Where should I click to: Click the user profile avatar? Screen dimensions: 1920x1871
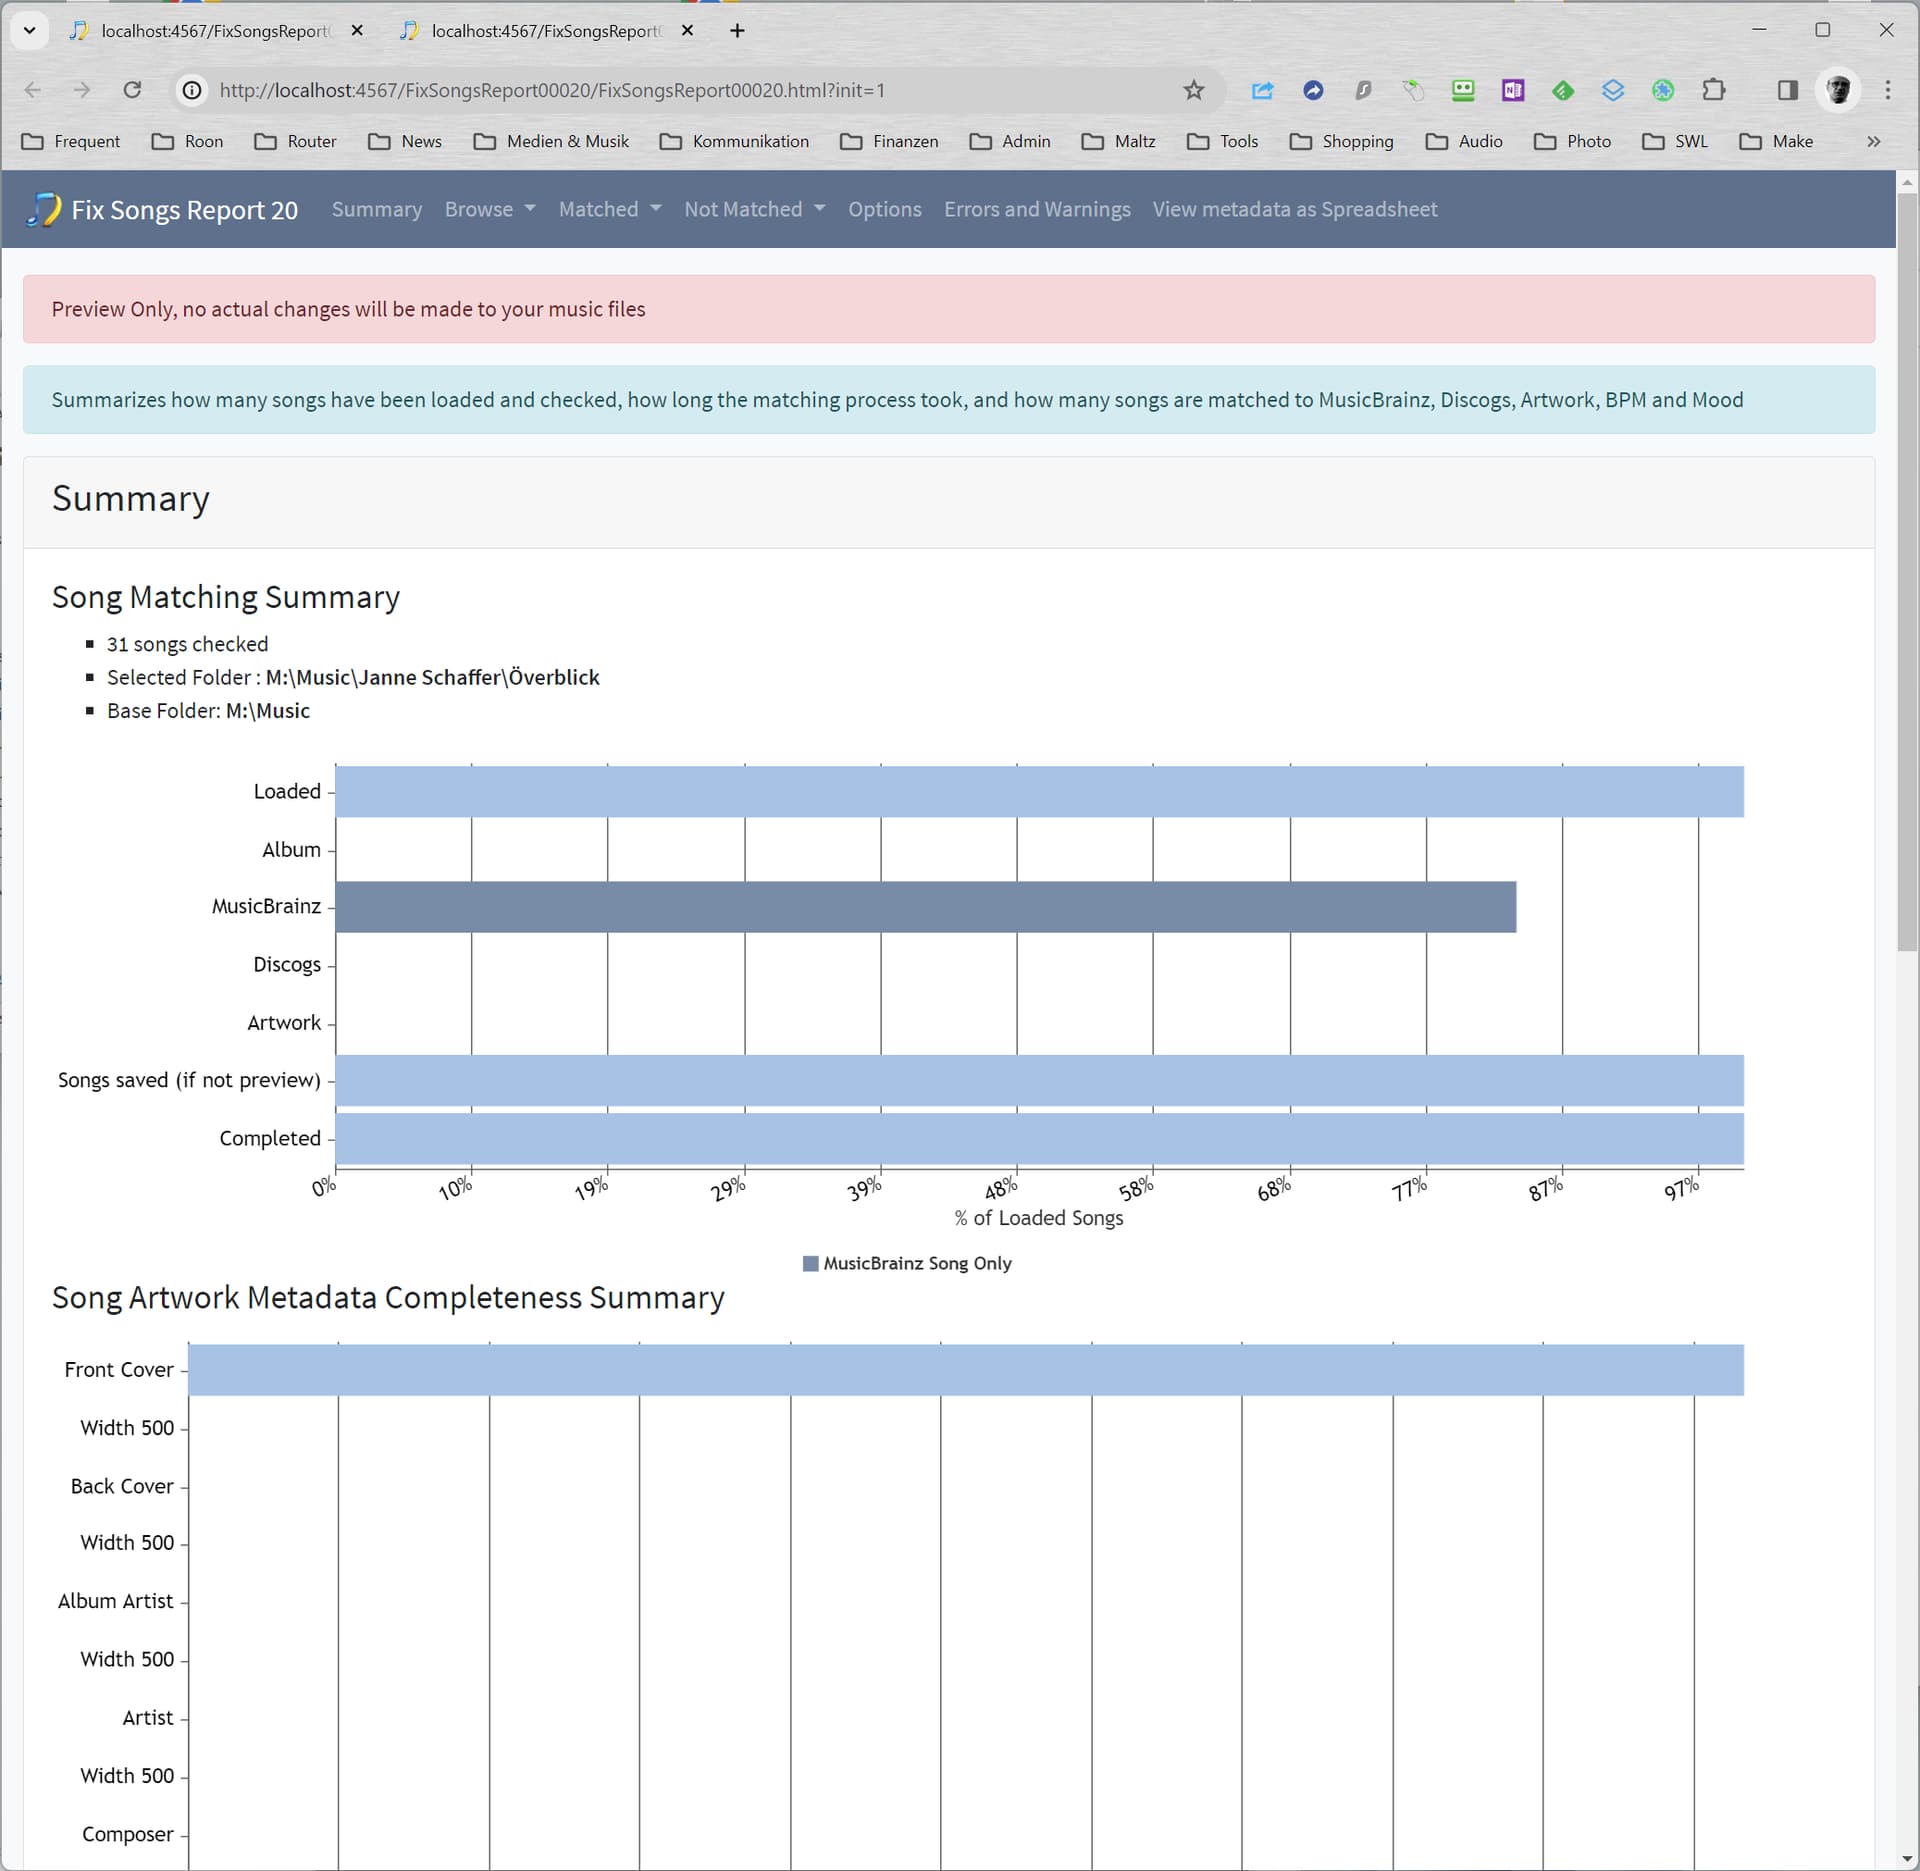click(1838, 91)
